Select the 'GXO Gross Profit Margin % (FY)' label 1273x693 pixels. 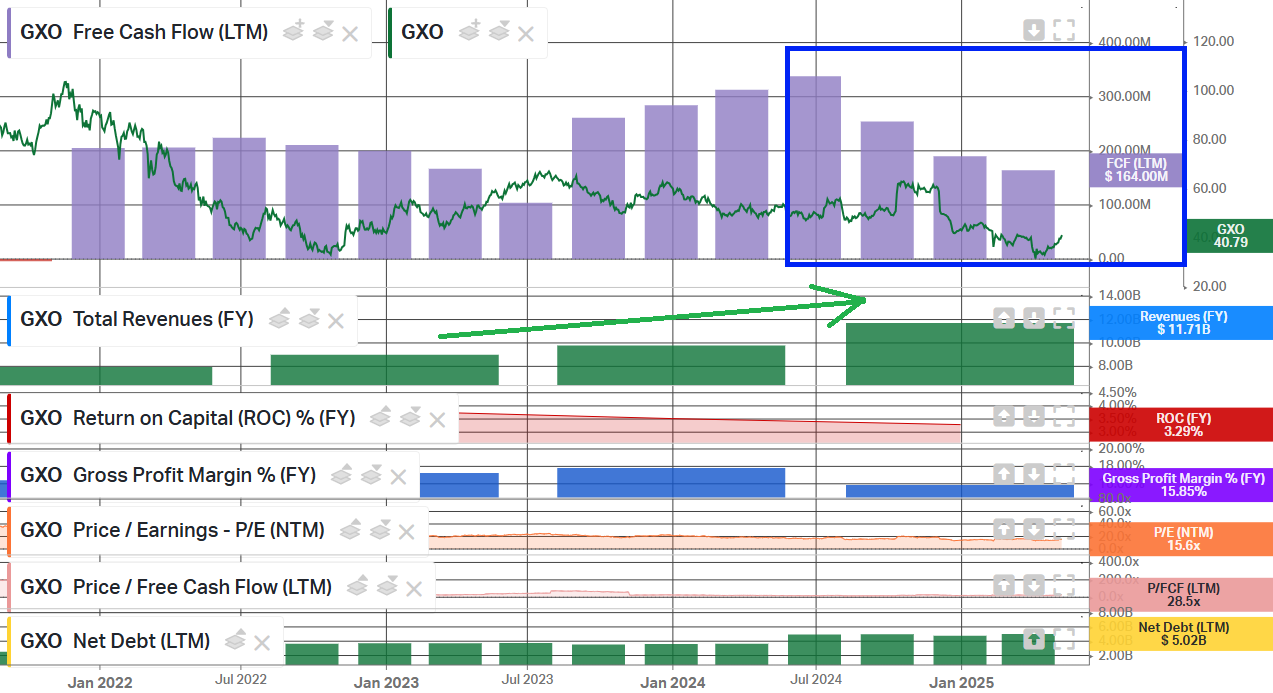click(x=168, y=475)
